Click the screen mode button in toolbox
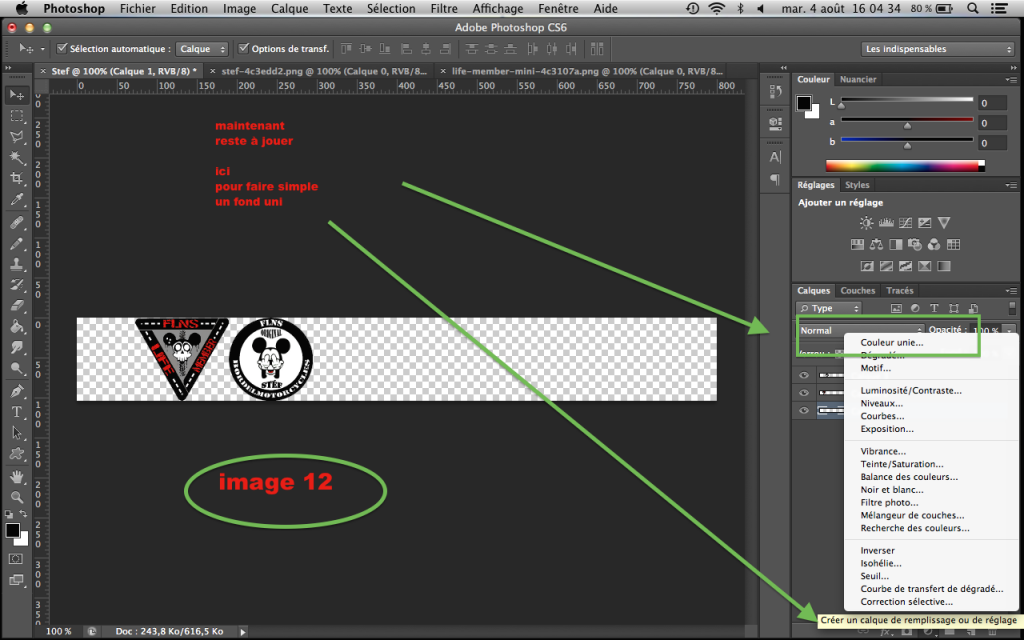Image resolution: width=1024 pixels, height=640 pixels. pyautogui.click(x=16, y=580)
